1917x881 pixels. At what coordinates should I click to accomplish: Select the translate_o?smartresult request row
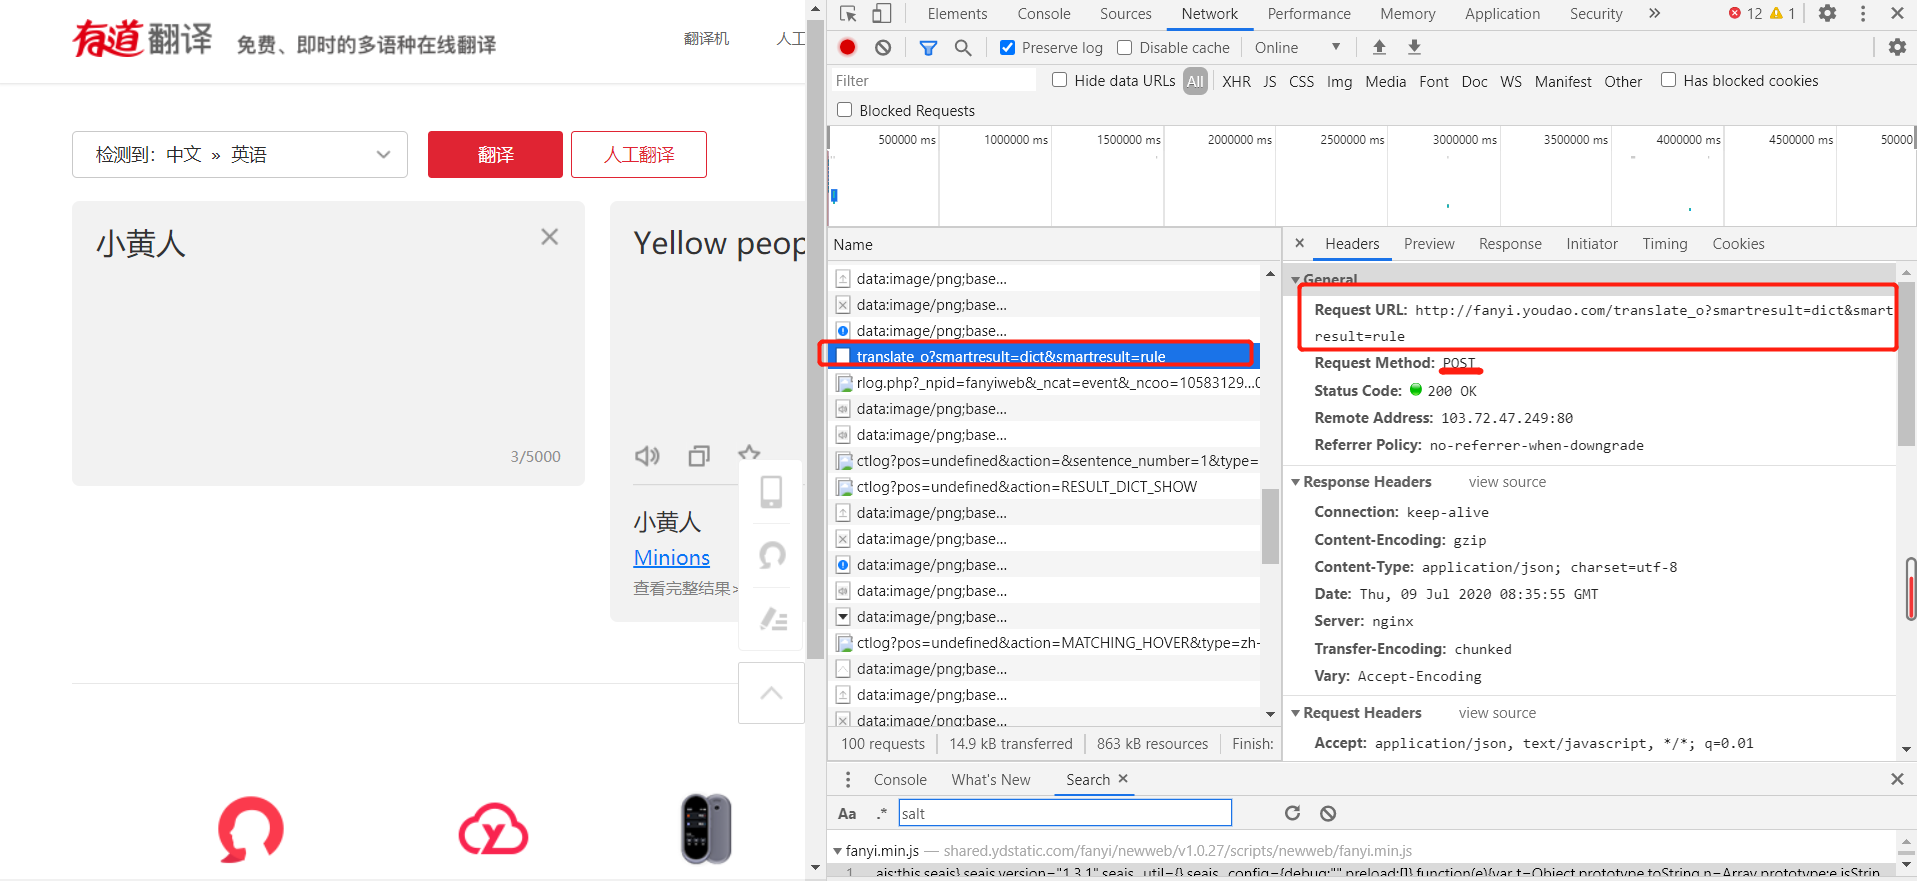[x=1044, y=356]
